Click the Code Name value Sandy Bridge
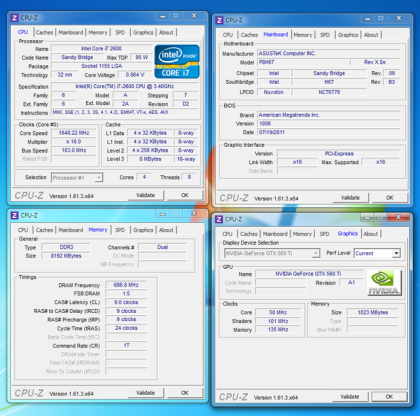The image size is (420, 416). point(77,57)
